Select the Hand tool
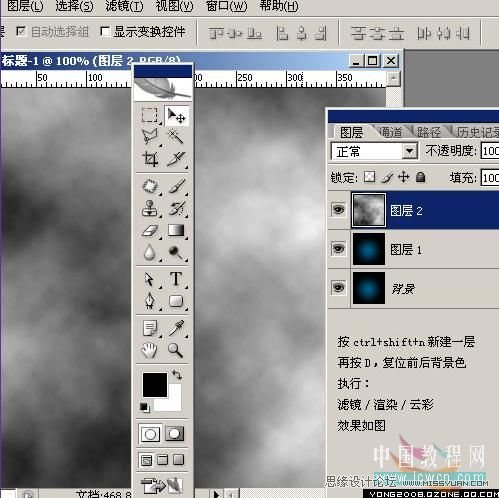The height and width of the screenshot is (498, 499). [150, 350]
